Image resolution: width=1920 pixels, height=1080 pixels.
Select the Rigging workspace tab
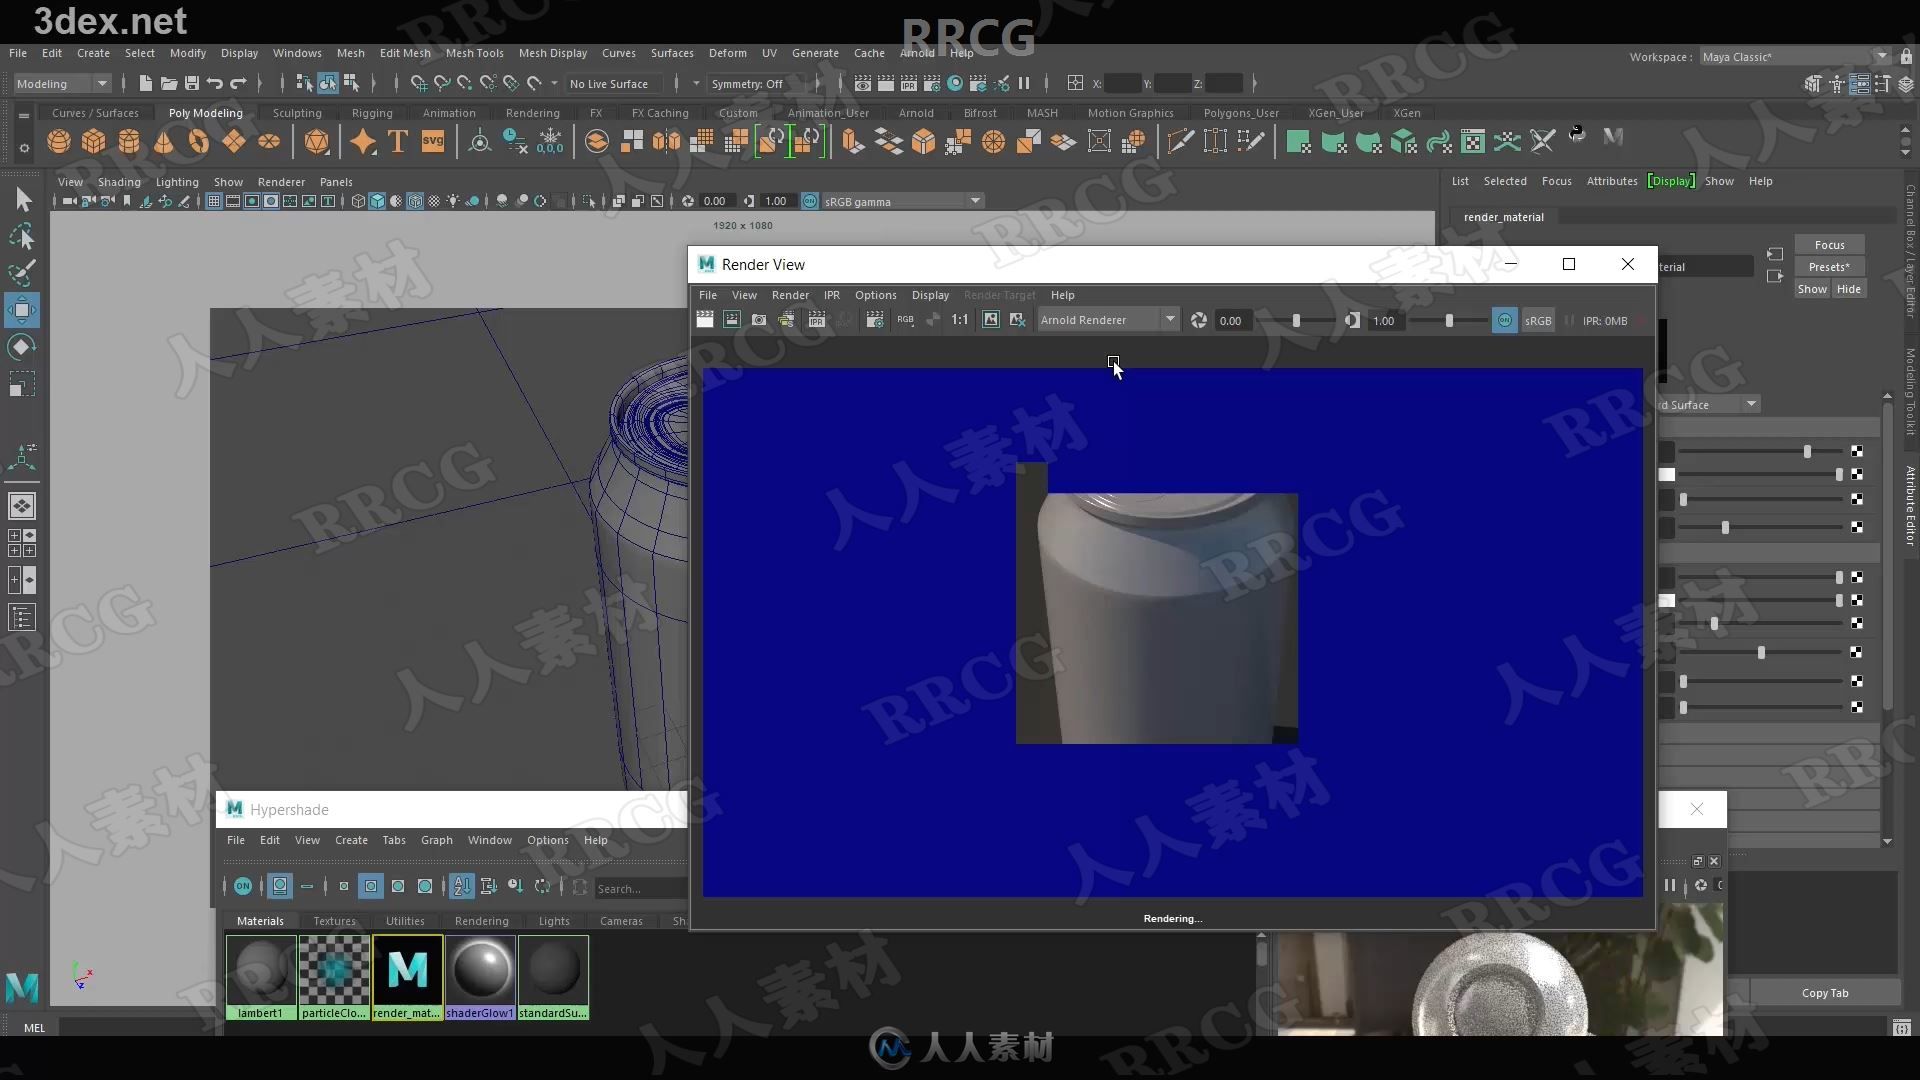click(x=371, y=112)
